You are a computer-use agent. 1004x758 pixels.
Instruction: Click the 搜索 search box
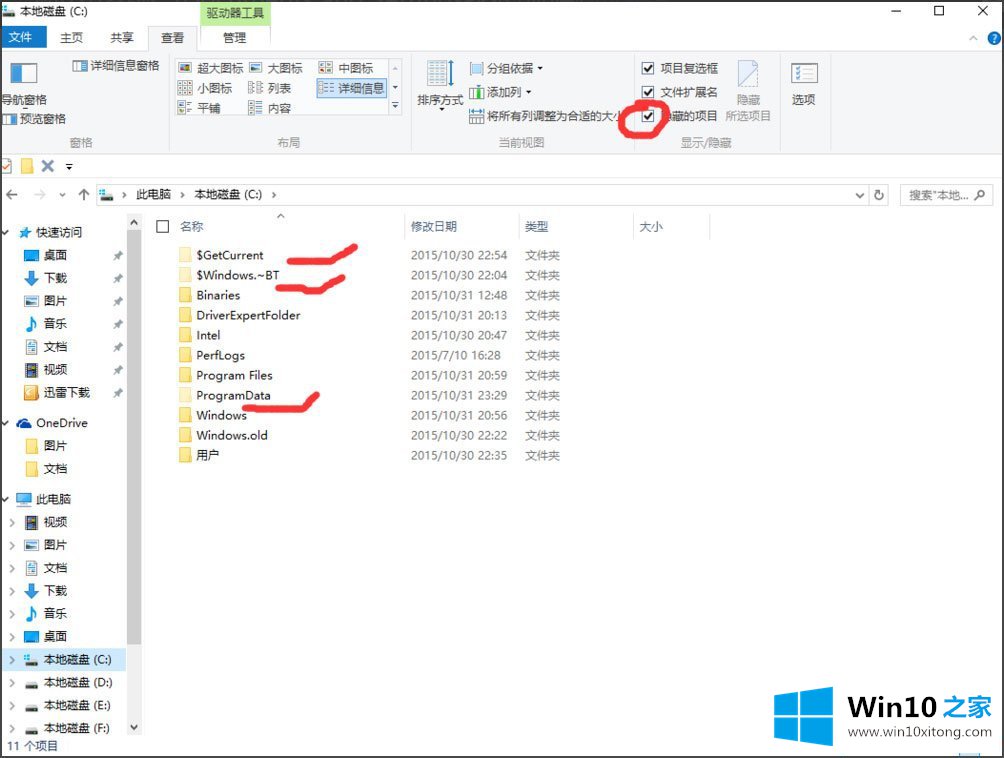[x=945, y=195]
